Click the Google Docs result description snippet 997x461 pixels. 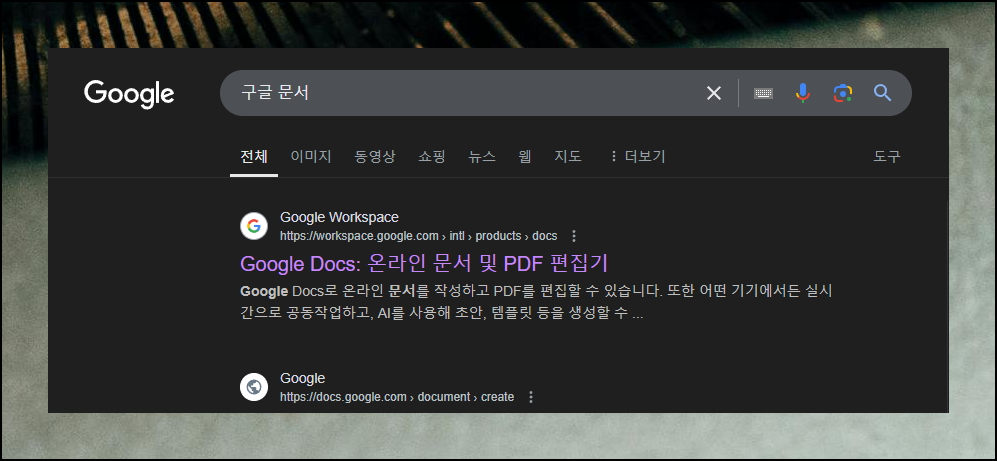536,303
